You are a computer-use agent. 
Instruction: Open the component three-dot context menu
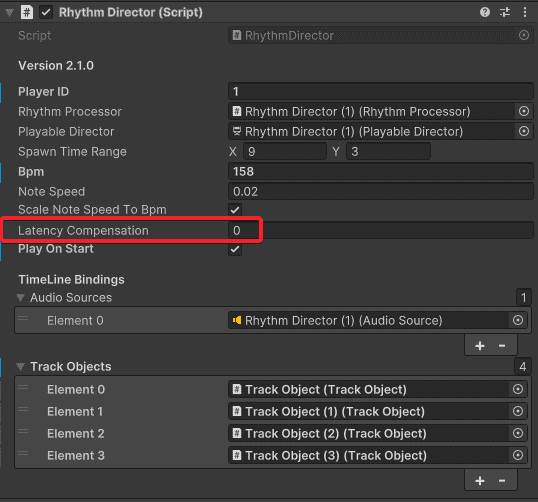[x=525, y=12]
